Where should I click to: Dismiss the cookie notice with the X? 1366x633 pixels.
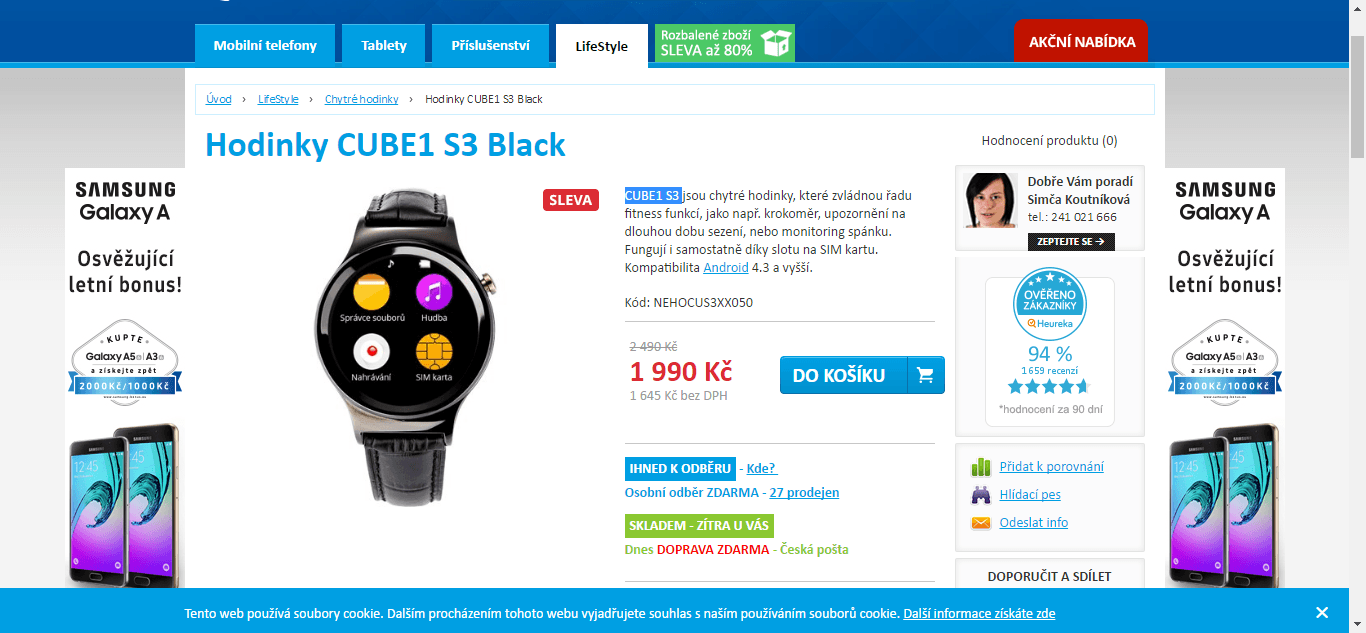click(1322, 613)
